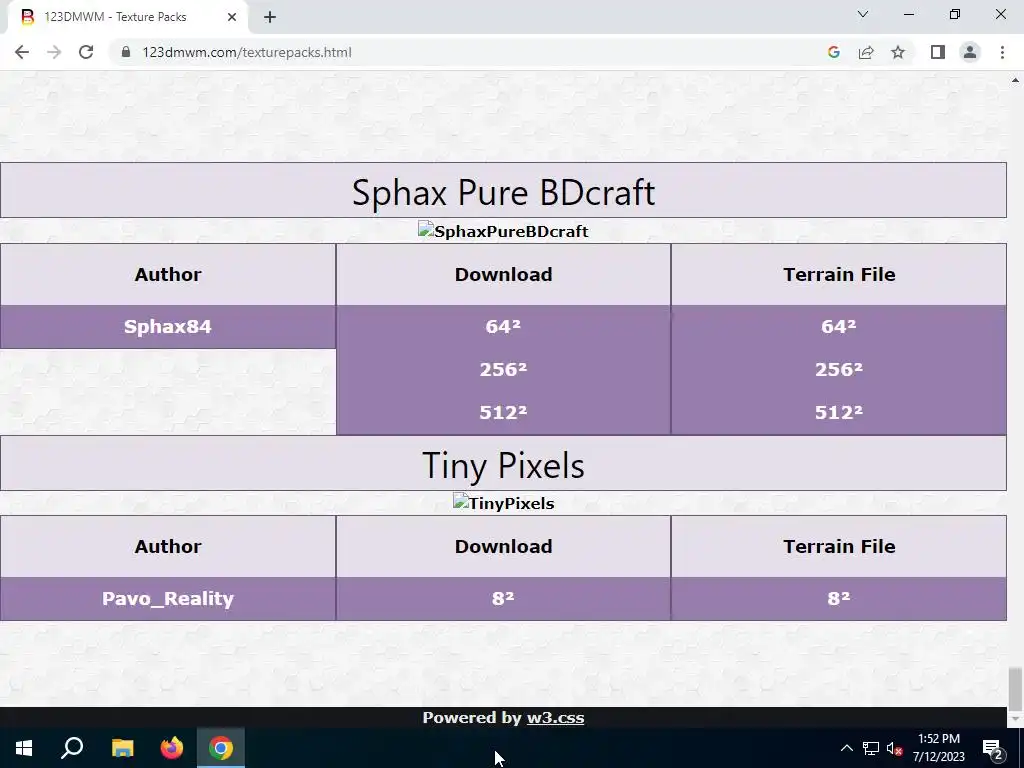Open the w3.css link in footer
This screenshot has height=768, width=1024.
pos(555,718)
